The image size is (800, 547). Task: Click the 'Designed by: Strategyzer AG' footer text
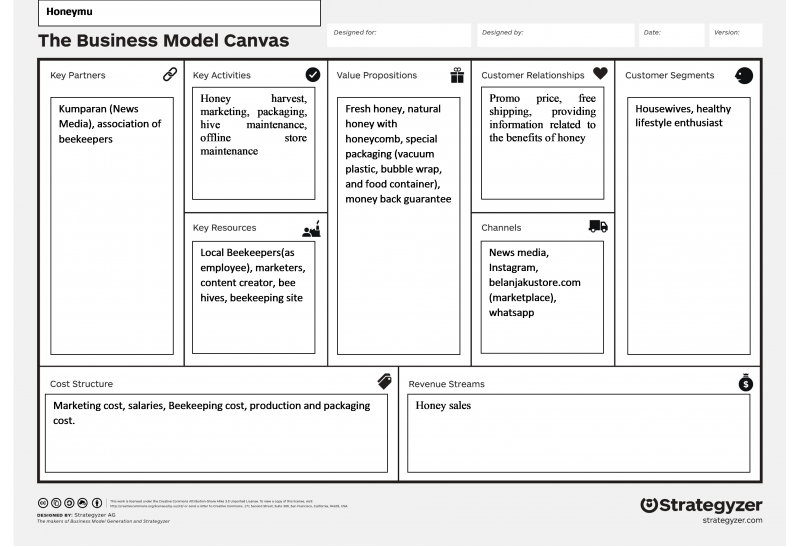pos(76,515)
